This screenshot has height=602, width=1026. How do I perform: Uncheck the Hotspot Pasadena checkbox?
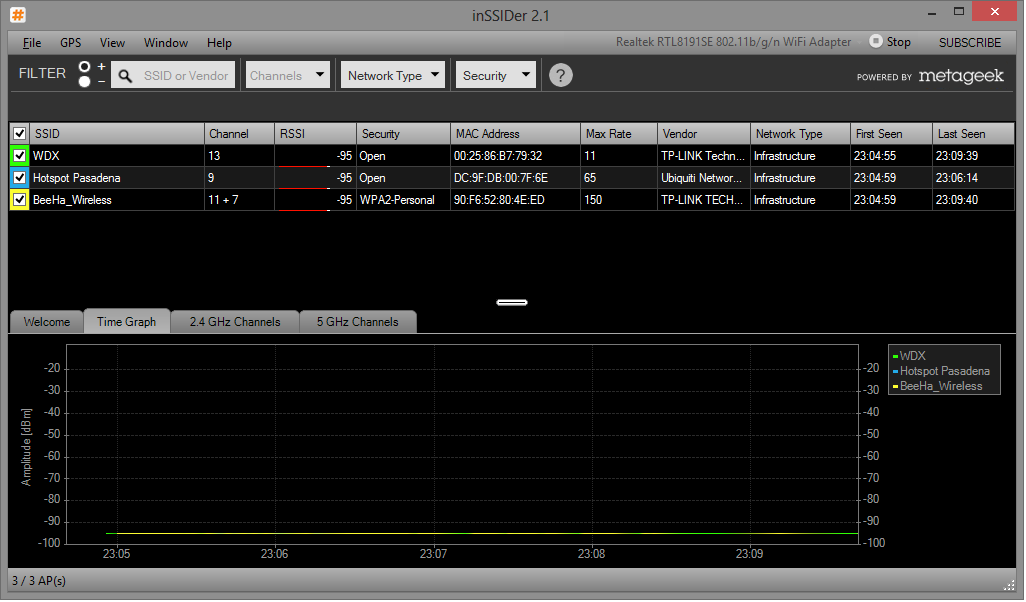(20, 178)
